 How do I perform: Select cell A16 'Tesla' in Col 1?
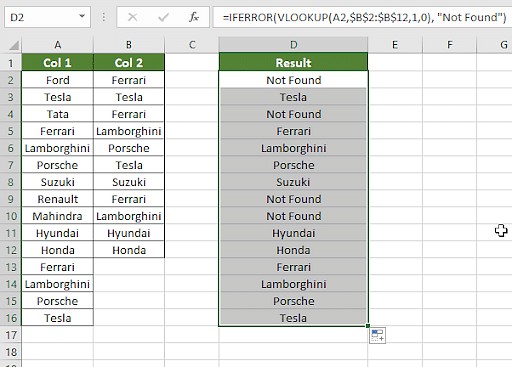pyautogui.click(x=57, y=318)
